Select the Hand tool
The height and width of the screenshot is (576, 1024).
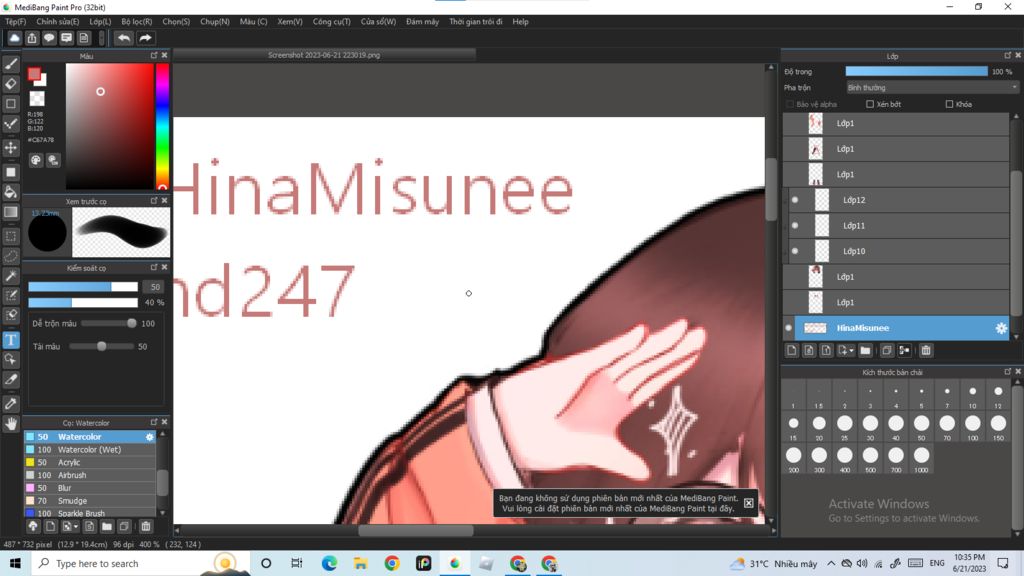click(11, 424)
